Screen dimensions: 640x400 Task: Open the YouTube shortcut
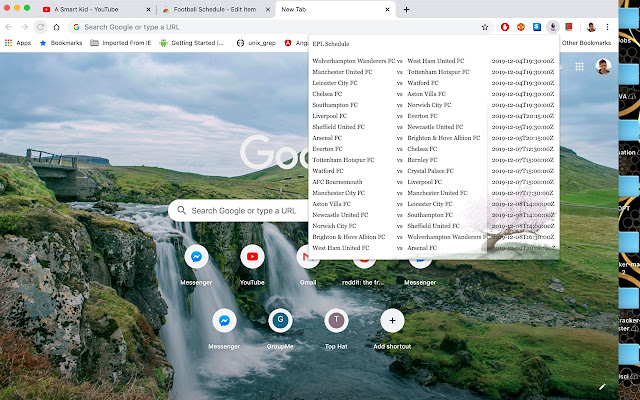pyautogui.click(x=252, y=257)
